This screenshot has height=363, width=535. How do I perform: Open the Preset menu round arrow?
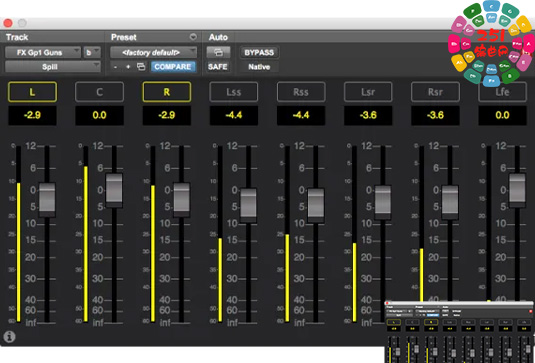coord(193,37)
